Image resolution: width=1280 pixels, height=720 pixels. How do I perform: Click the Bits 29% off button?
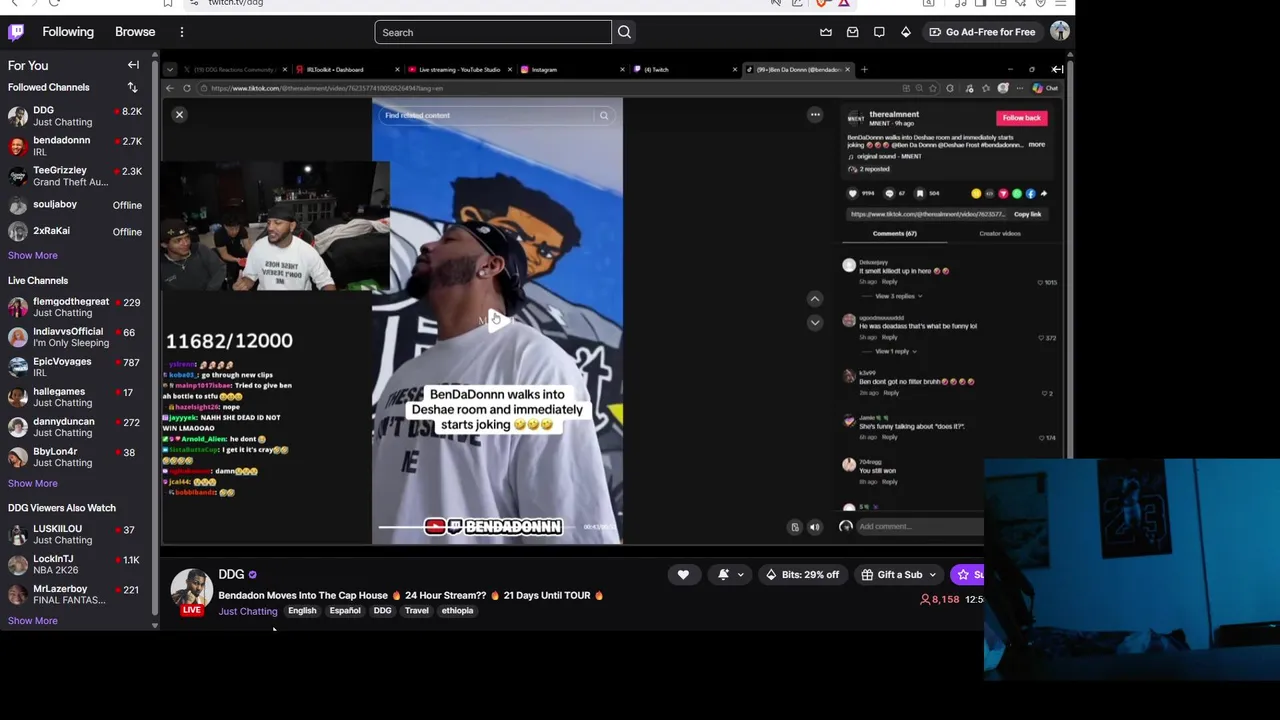pos(802,575)
